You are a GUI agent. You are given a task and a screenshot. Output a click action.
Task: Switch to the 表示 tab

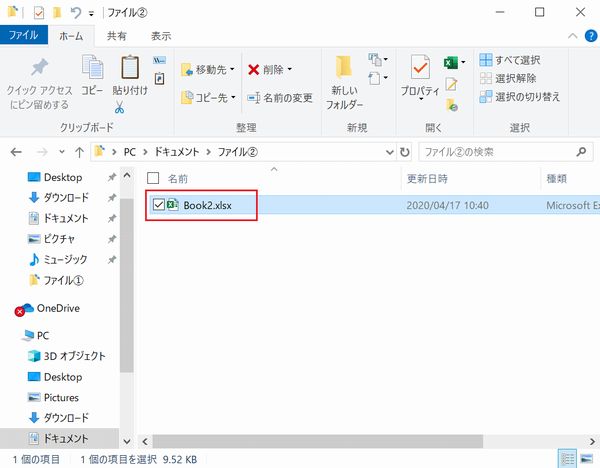(x=161, y=36)
